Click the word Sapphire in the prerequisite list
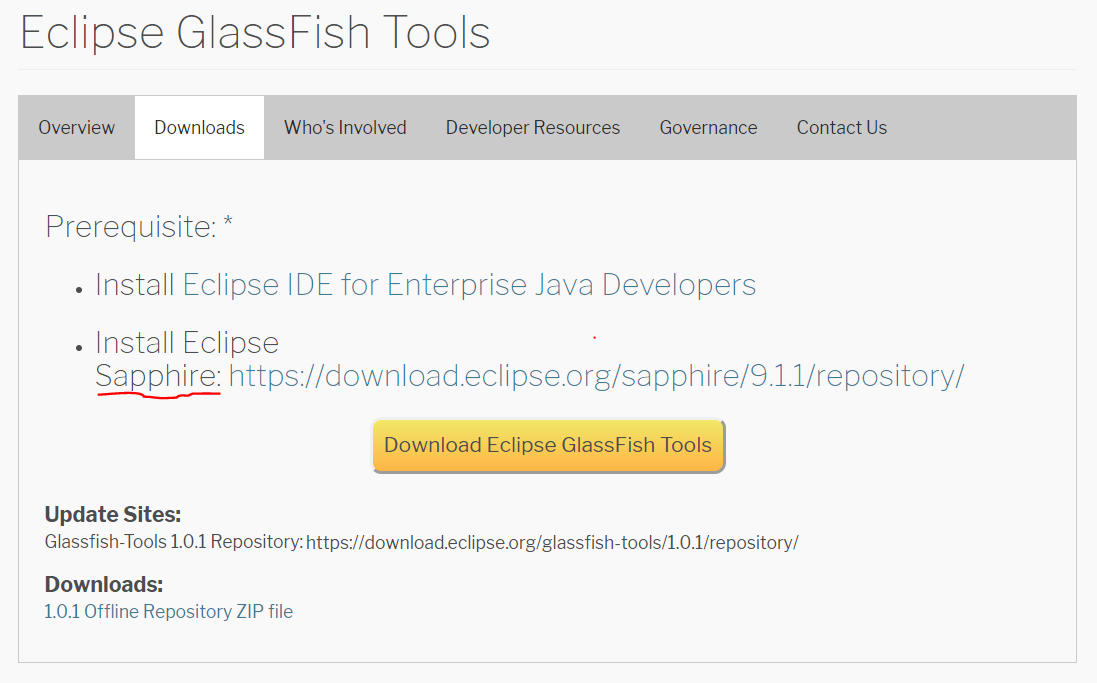Screen dimensions: 1097x683 pyautogui.click(x=158, y=376)
